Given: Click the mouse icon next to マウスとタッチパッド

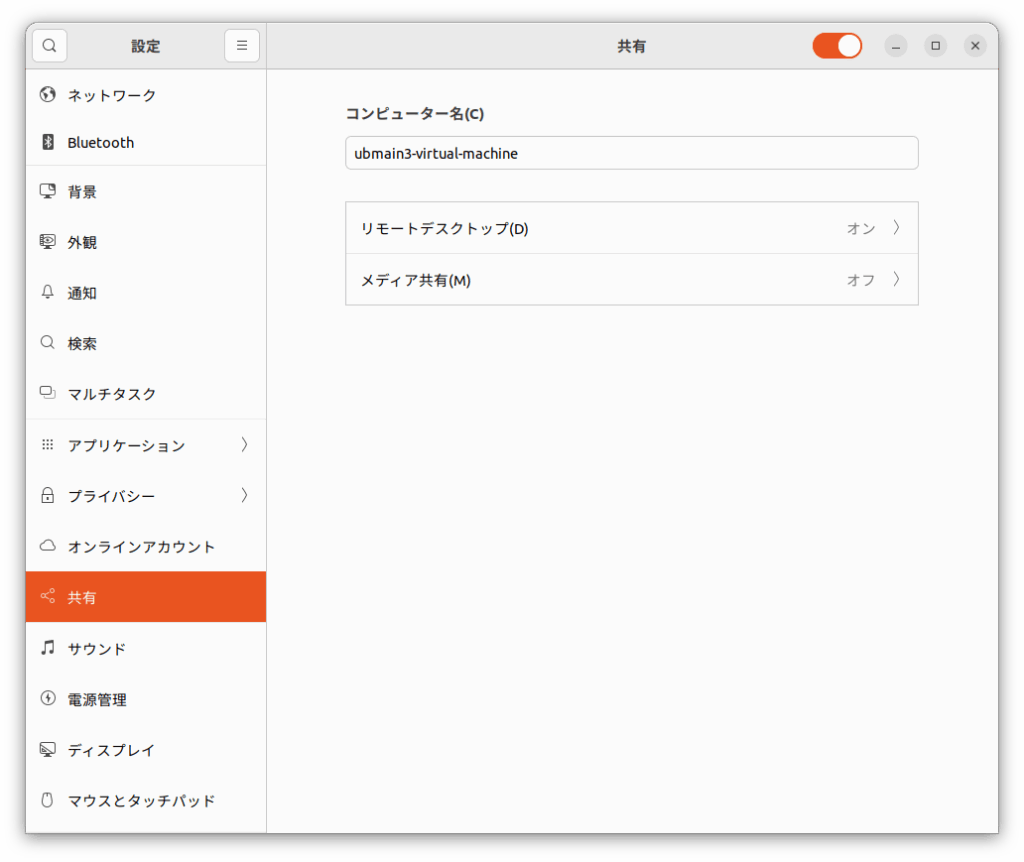Looking at the screenshot, I should point(48,799).
